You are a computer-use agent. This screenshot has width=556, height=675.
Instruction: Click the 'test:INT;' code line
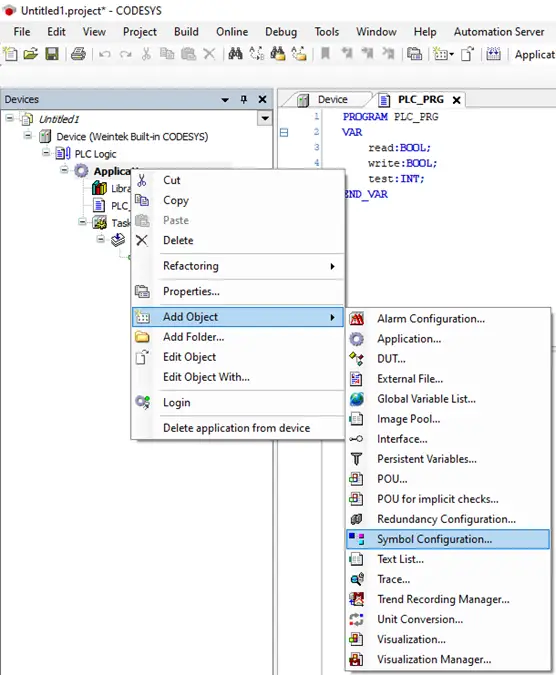396,179
